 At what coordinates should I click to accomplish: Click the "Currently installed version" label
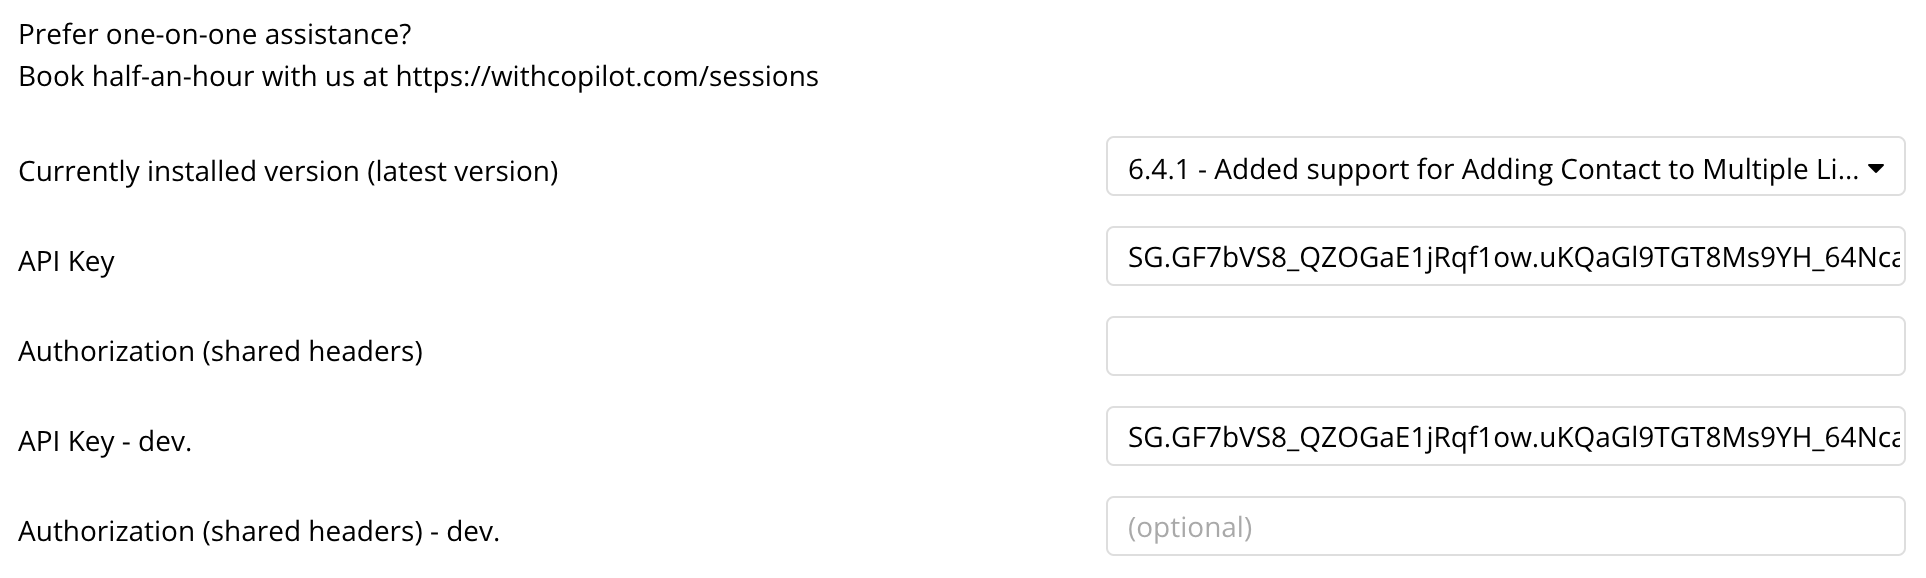[x=188, y=172]
